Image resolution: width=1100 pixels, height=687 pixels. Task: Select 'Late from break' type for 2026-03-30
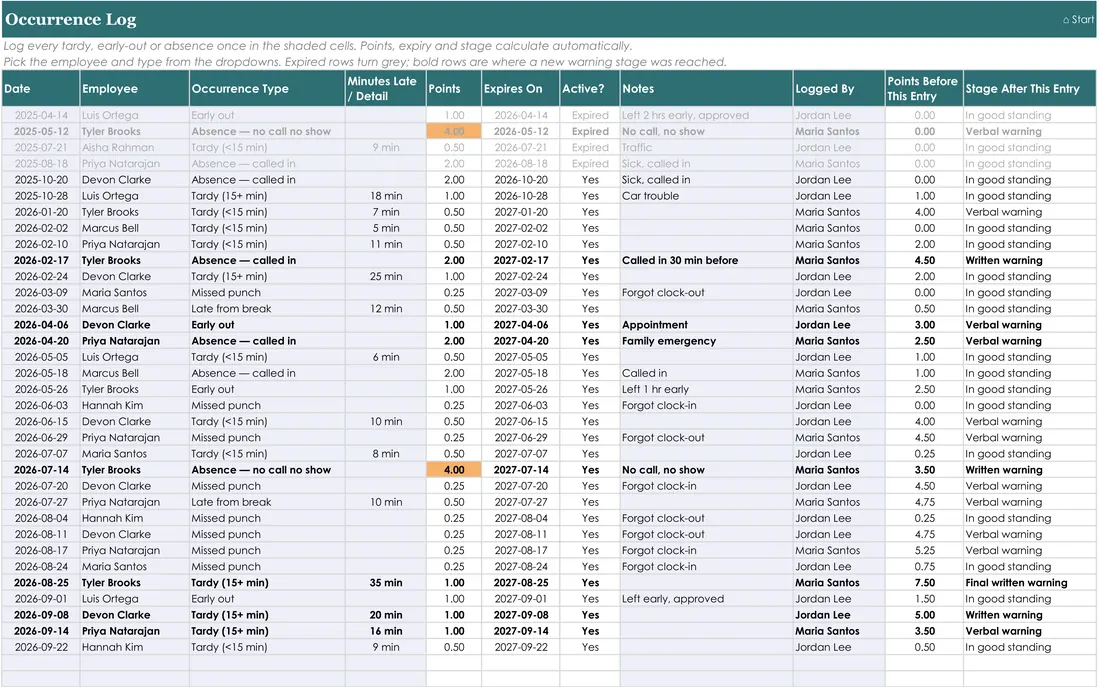point(267,309)
